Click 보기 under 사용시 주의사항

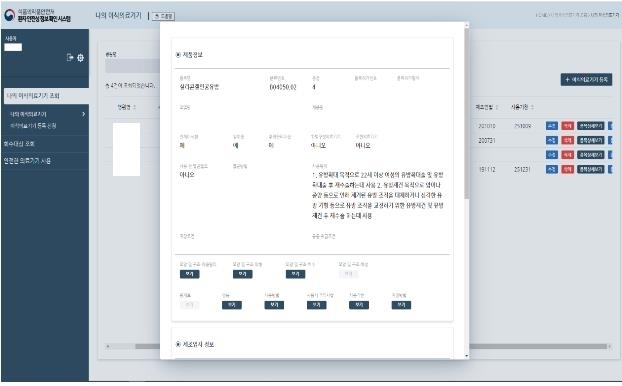click(317, 305)
